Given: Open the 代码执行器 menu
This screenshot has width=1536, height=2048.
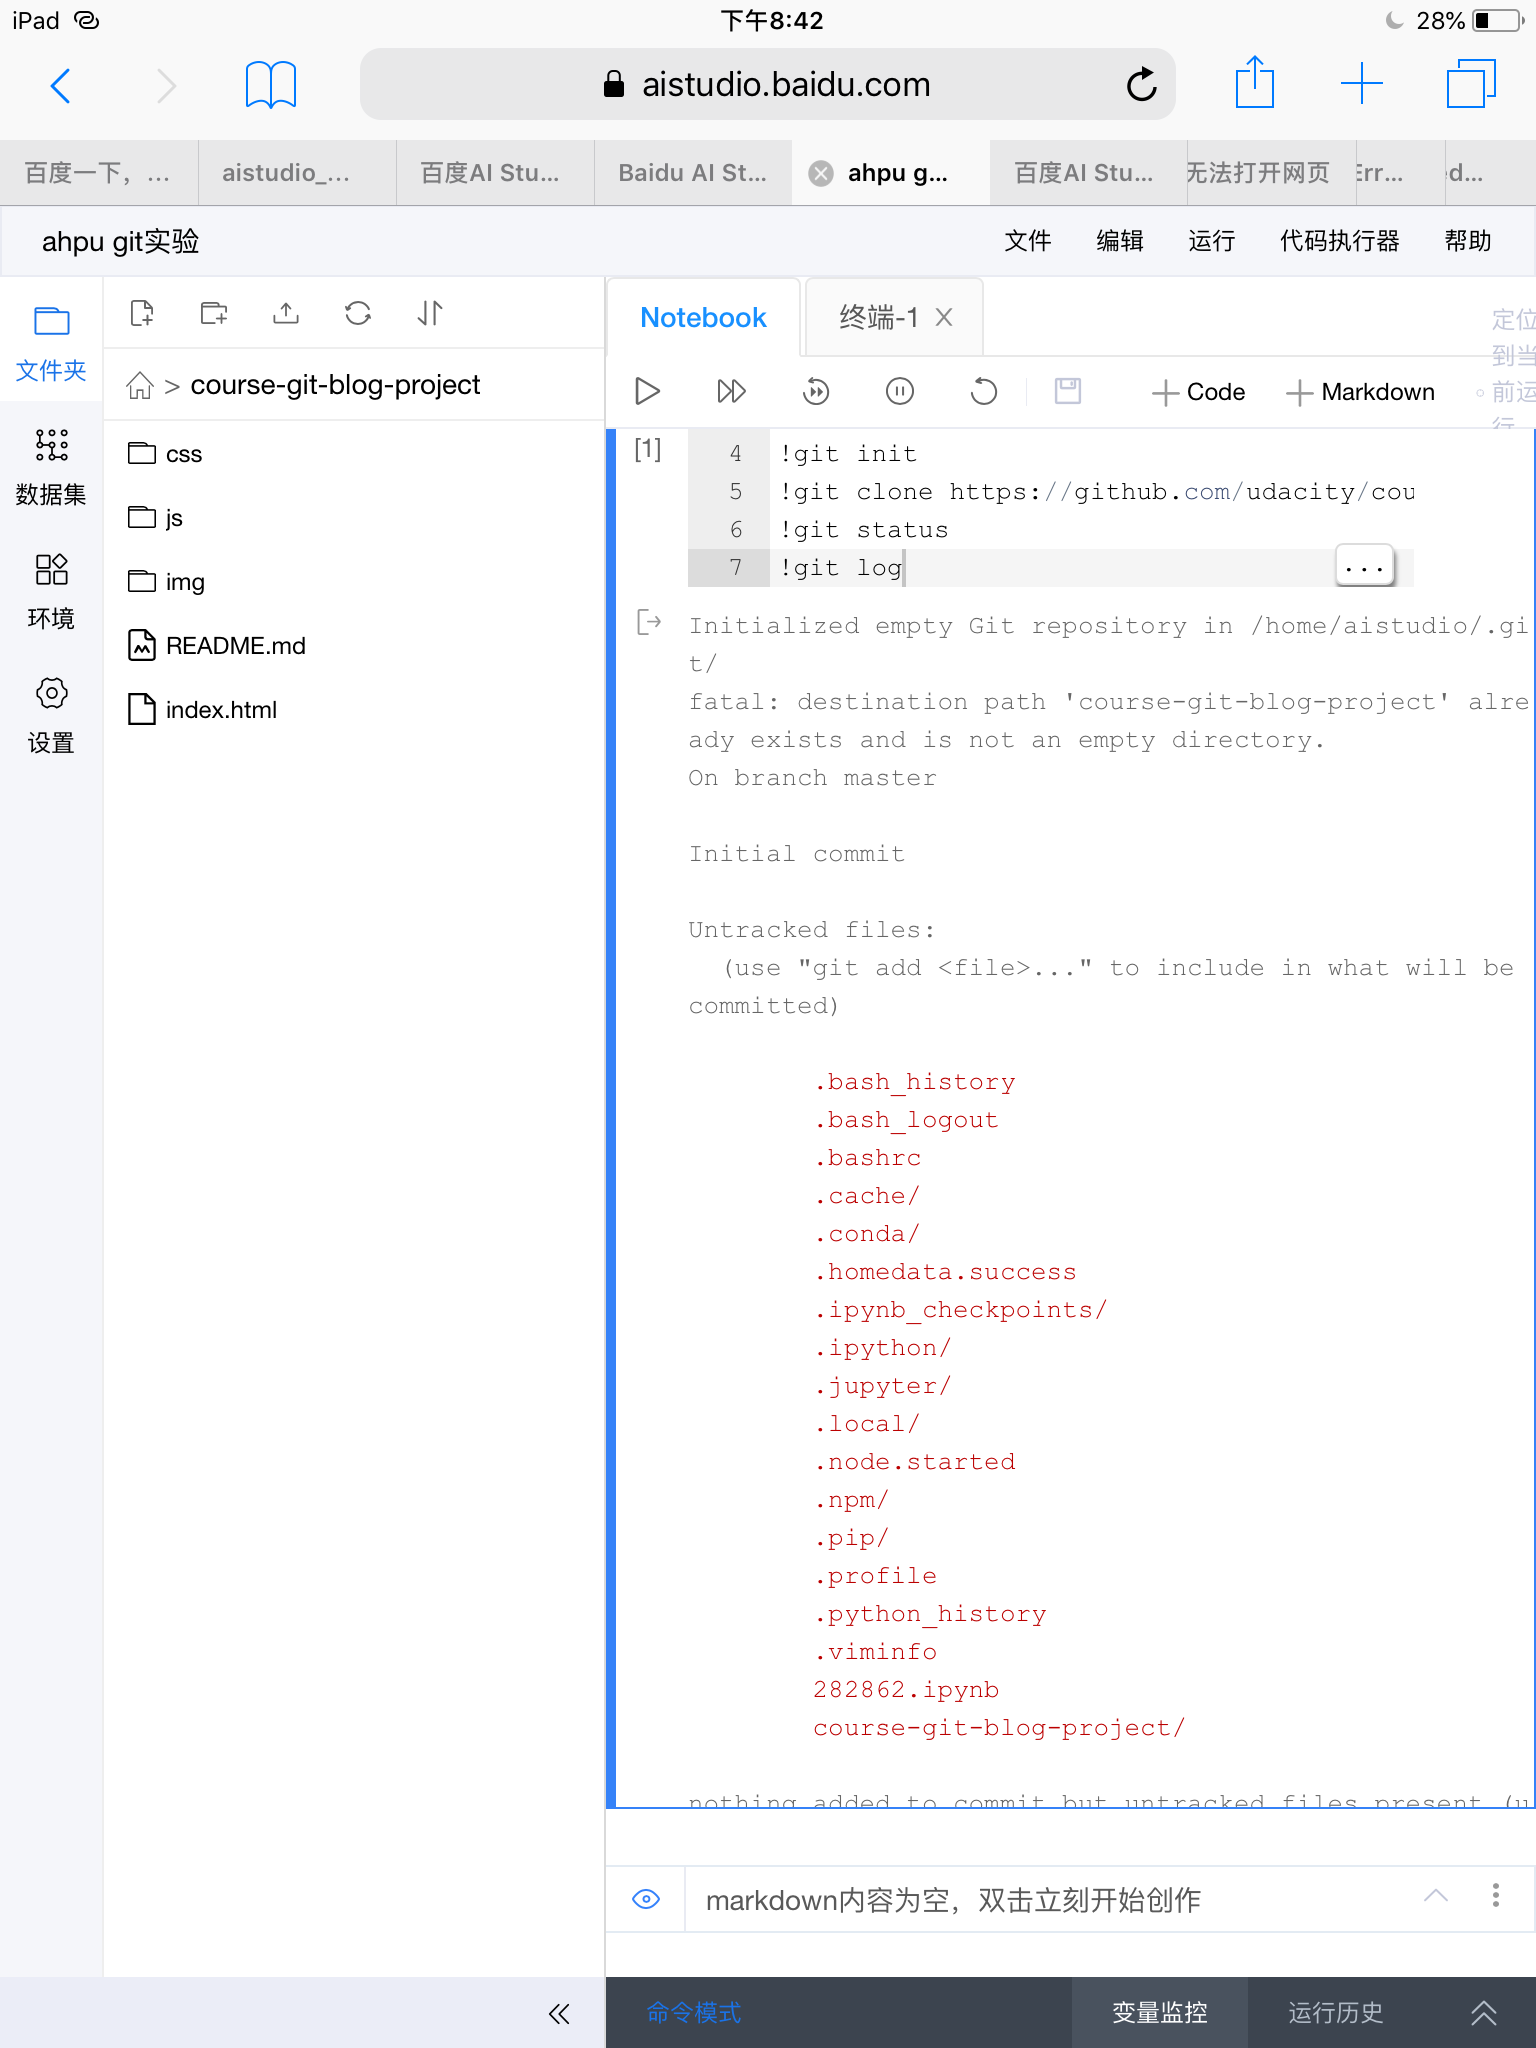Looking at the screenshot, I should (x=1340, y=241).
